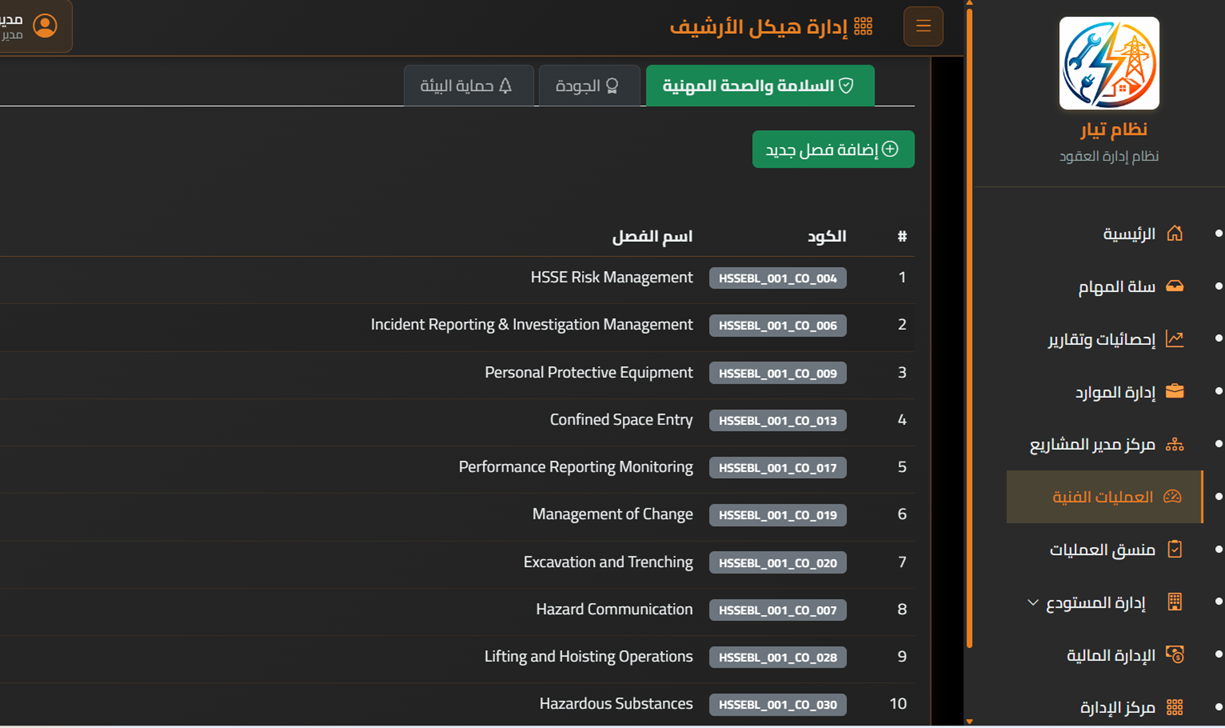This screenshot has height=728, width=1225.
Task: Select the Excavation and Trenching chapter
Action: point(608,562)
